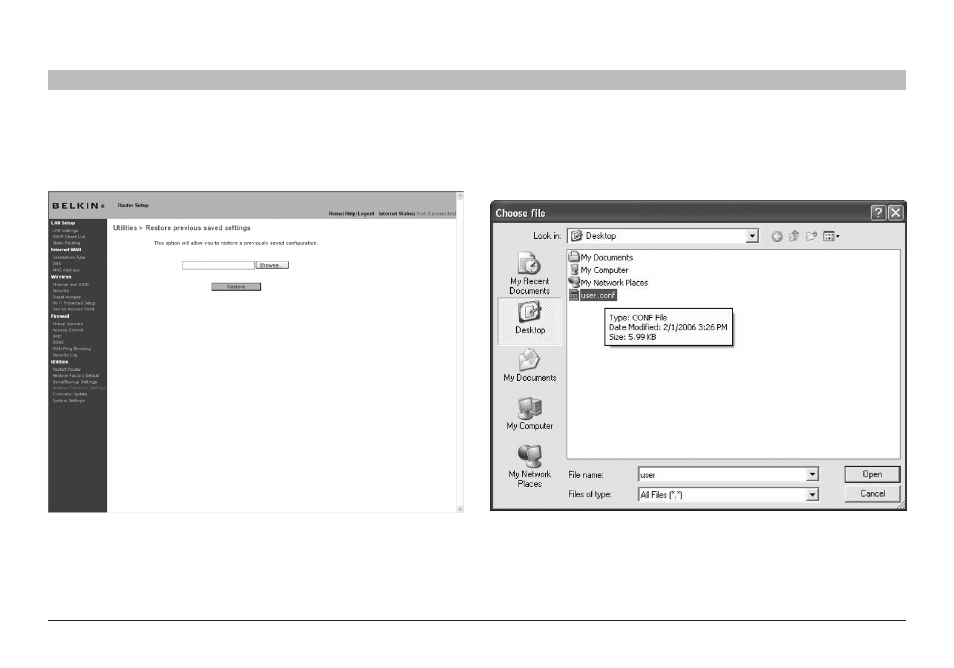This screenshot has height=668, width=954.
Task: Open DNS under Internet WAN
Action: pyautogui.click(x=57, y=263)
